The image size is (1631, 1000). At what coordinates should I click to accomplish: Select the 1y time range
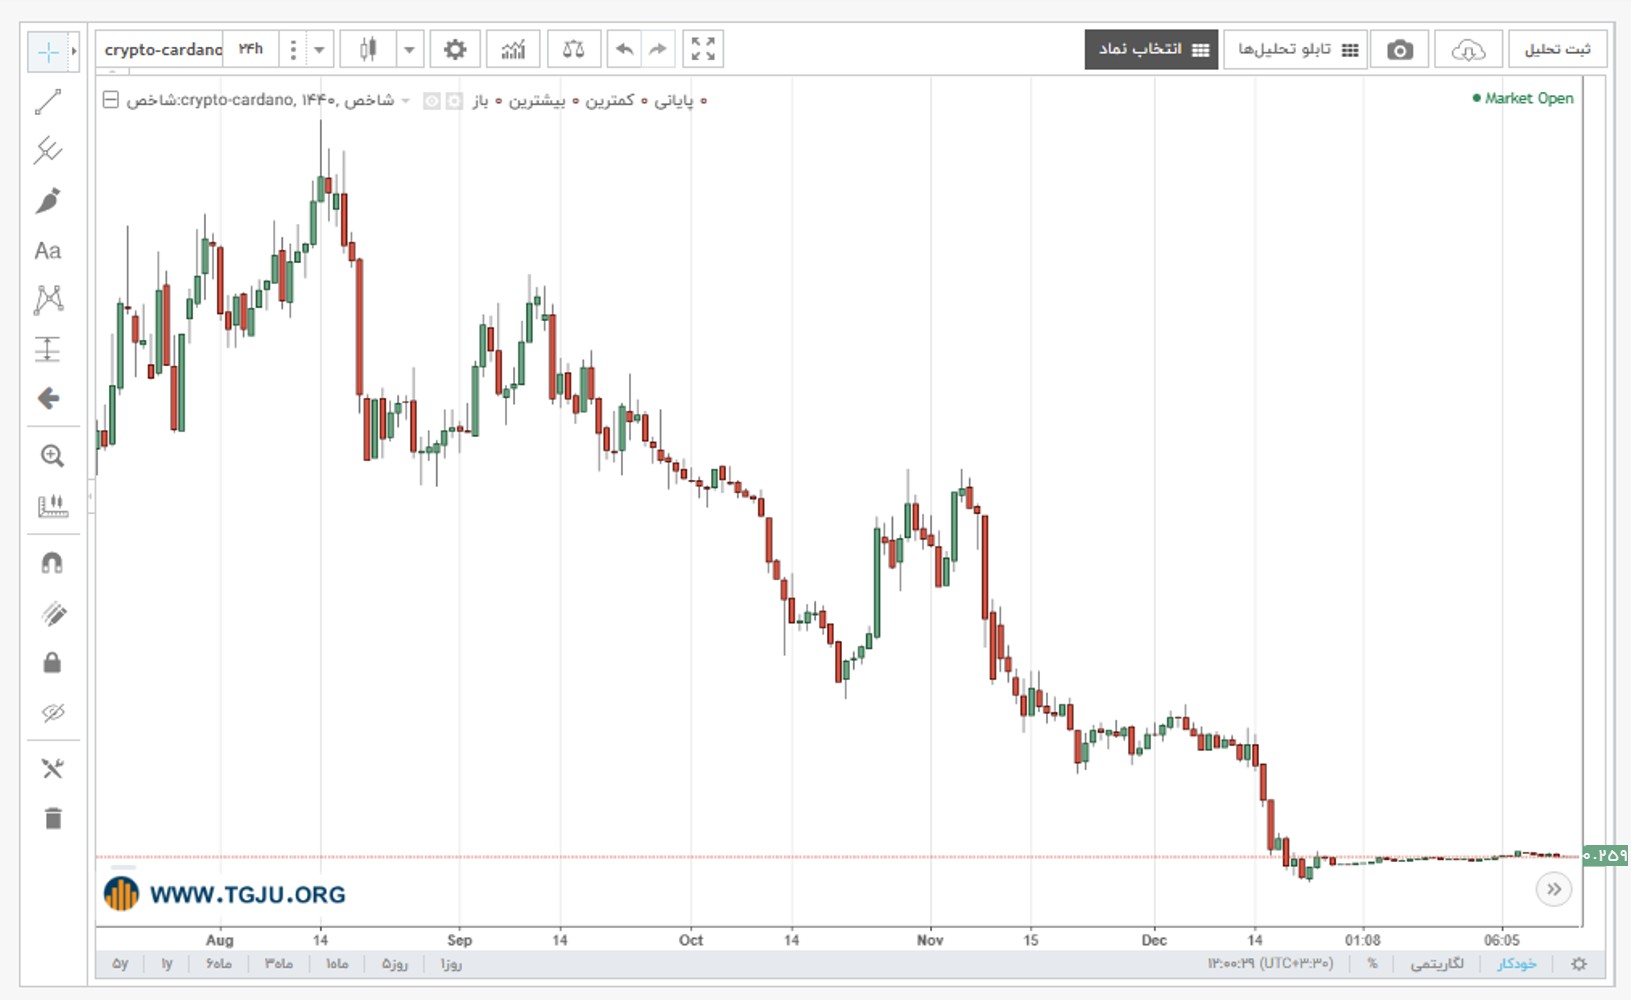tap(167, 964)
